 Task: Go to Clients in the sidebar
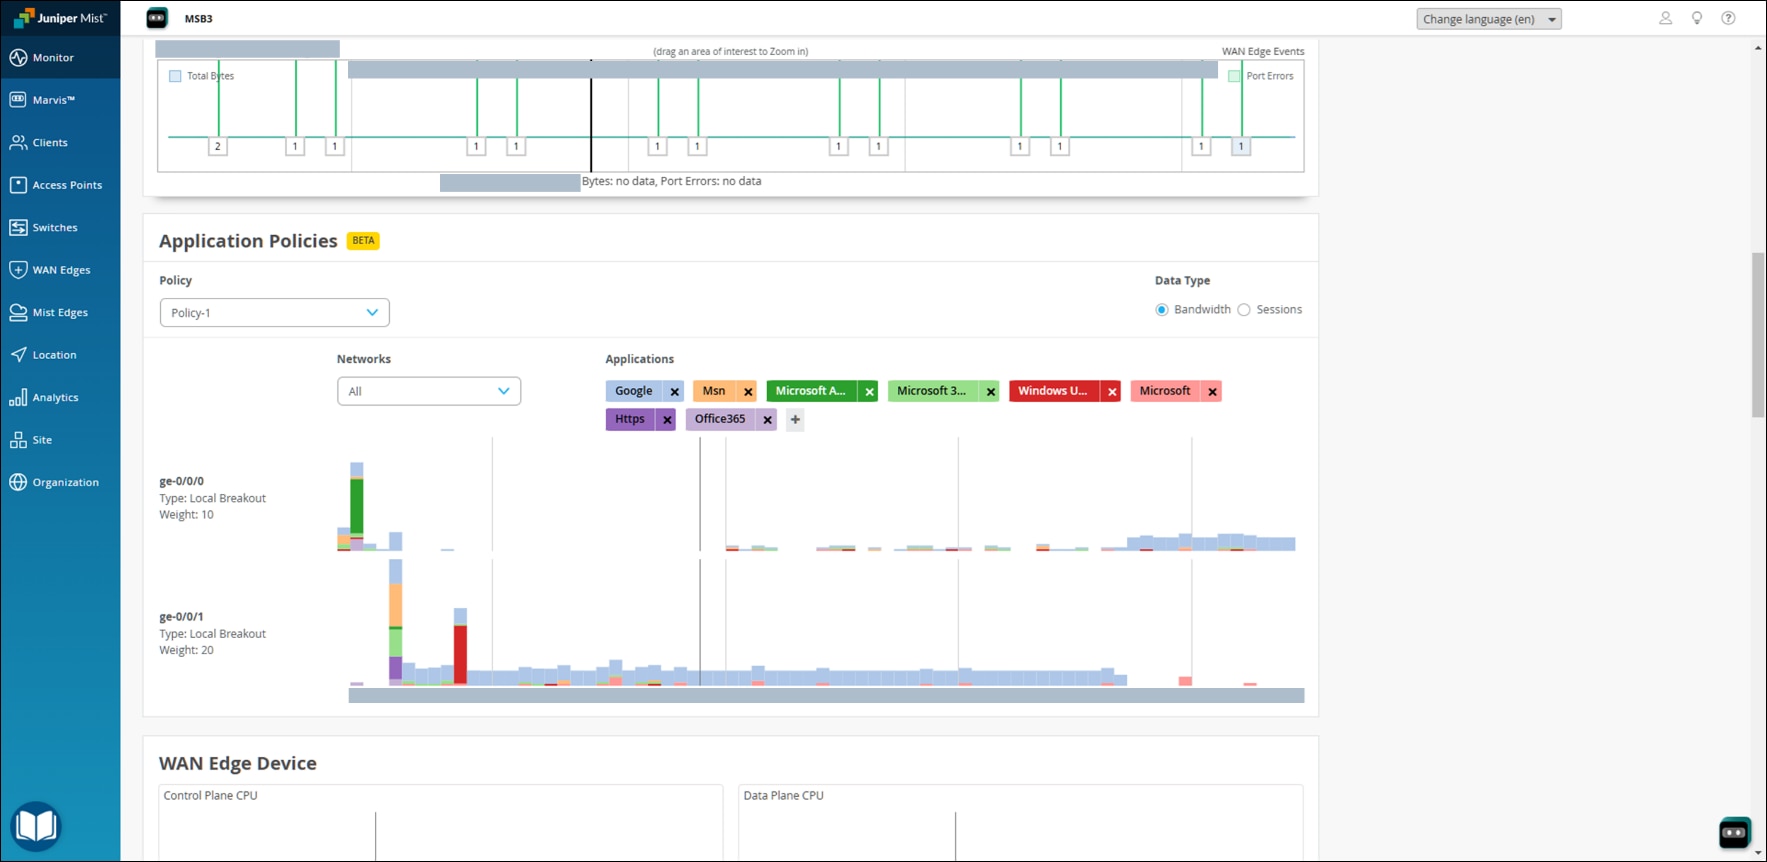[x=60, y=143]
